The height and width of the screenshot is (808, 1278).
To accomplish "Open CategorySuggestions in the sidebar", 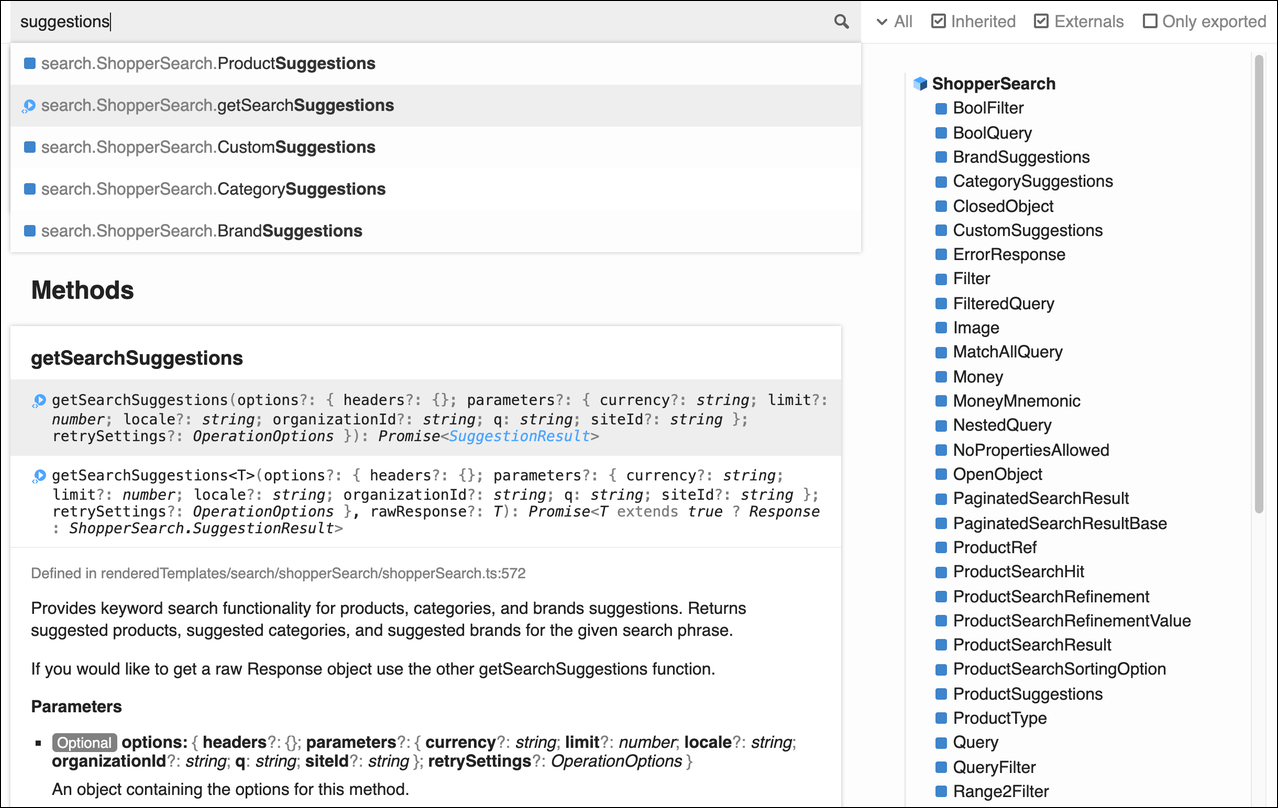I will tap(1033, 181).
